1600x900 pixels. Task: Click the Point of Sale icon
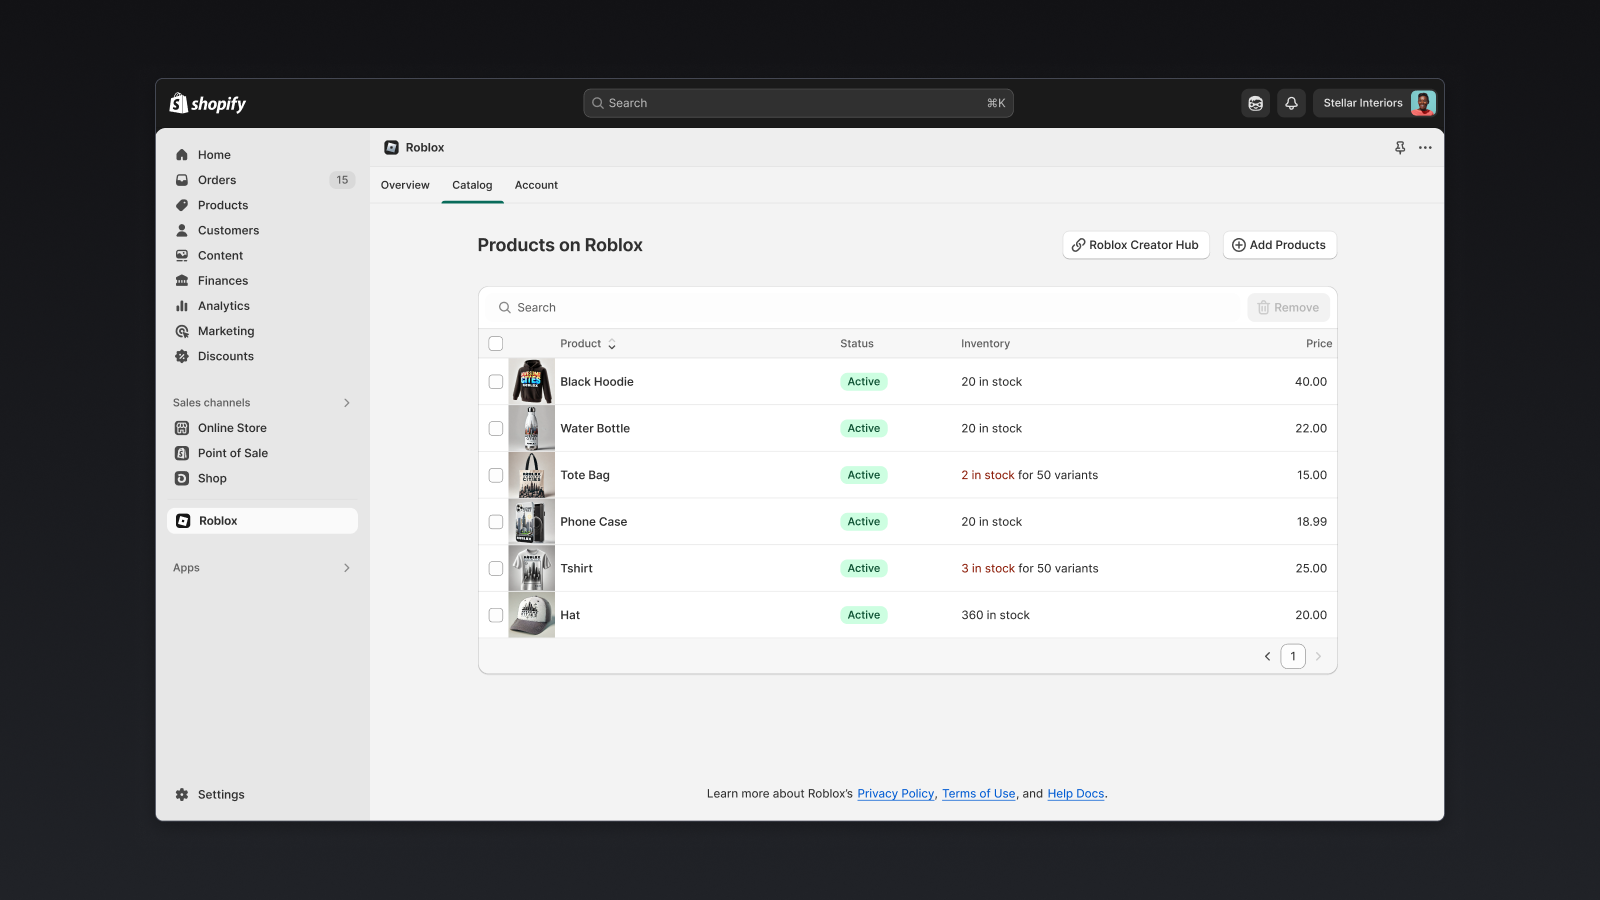click(x=182, y=453)
